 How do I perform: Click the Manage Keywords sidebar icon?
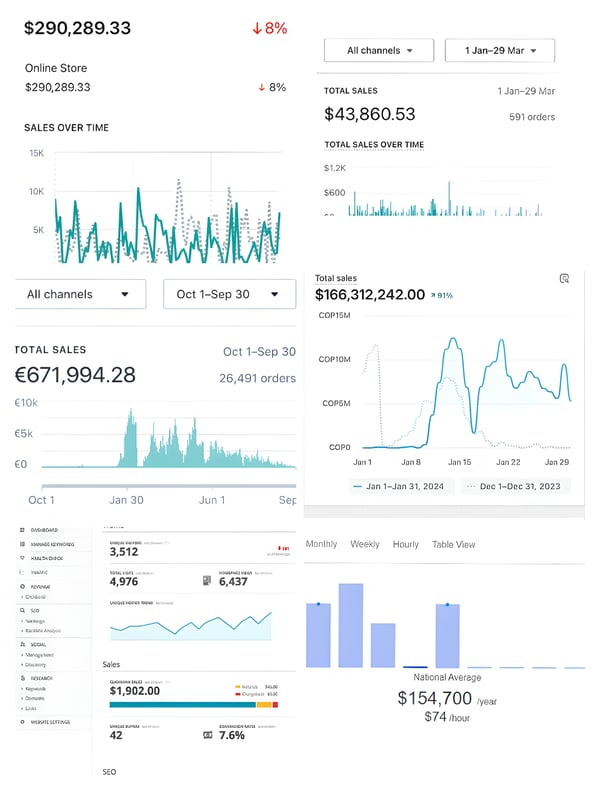click(22, 544)
